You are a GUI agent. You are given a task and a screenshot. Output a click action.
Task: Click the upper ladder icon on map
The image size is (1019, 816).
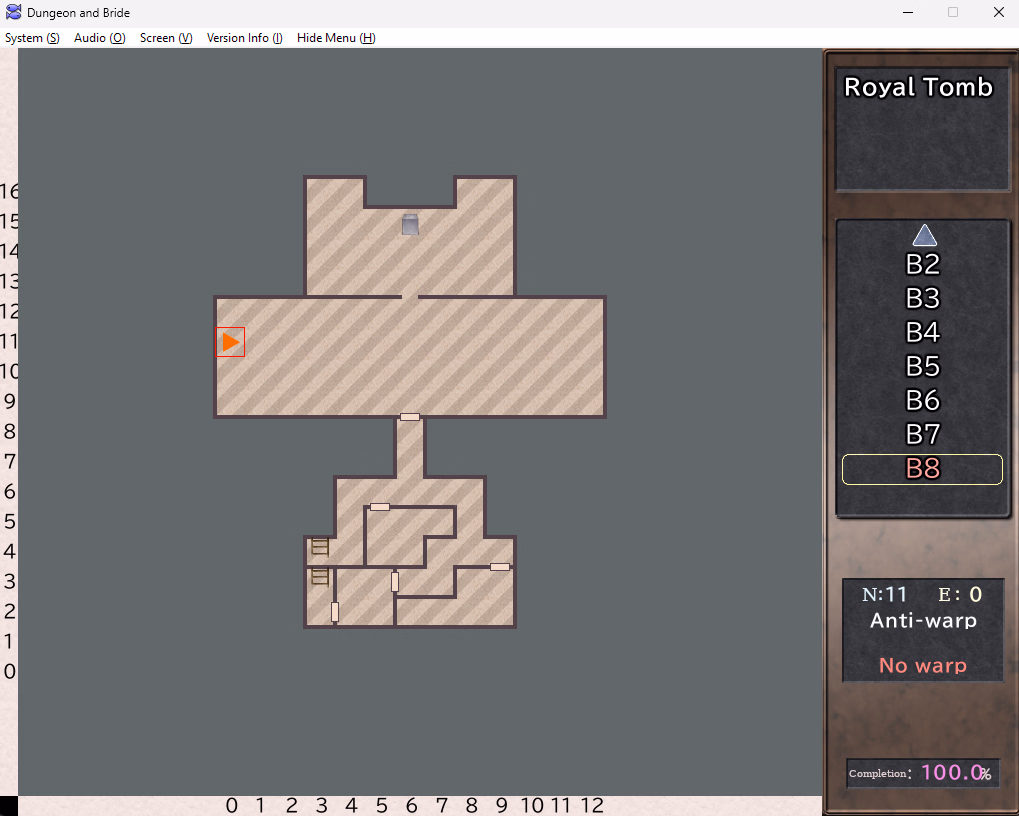point(320,546)
